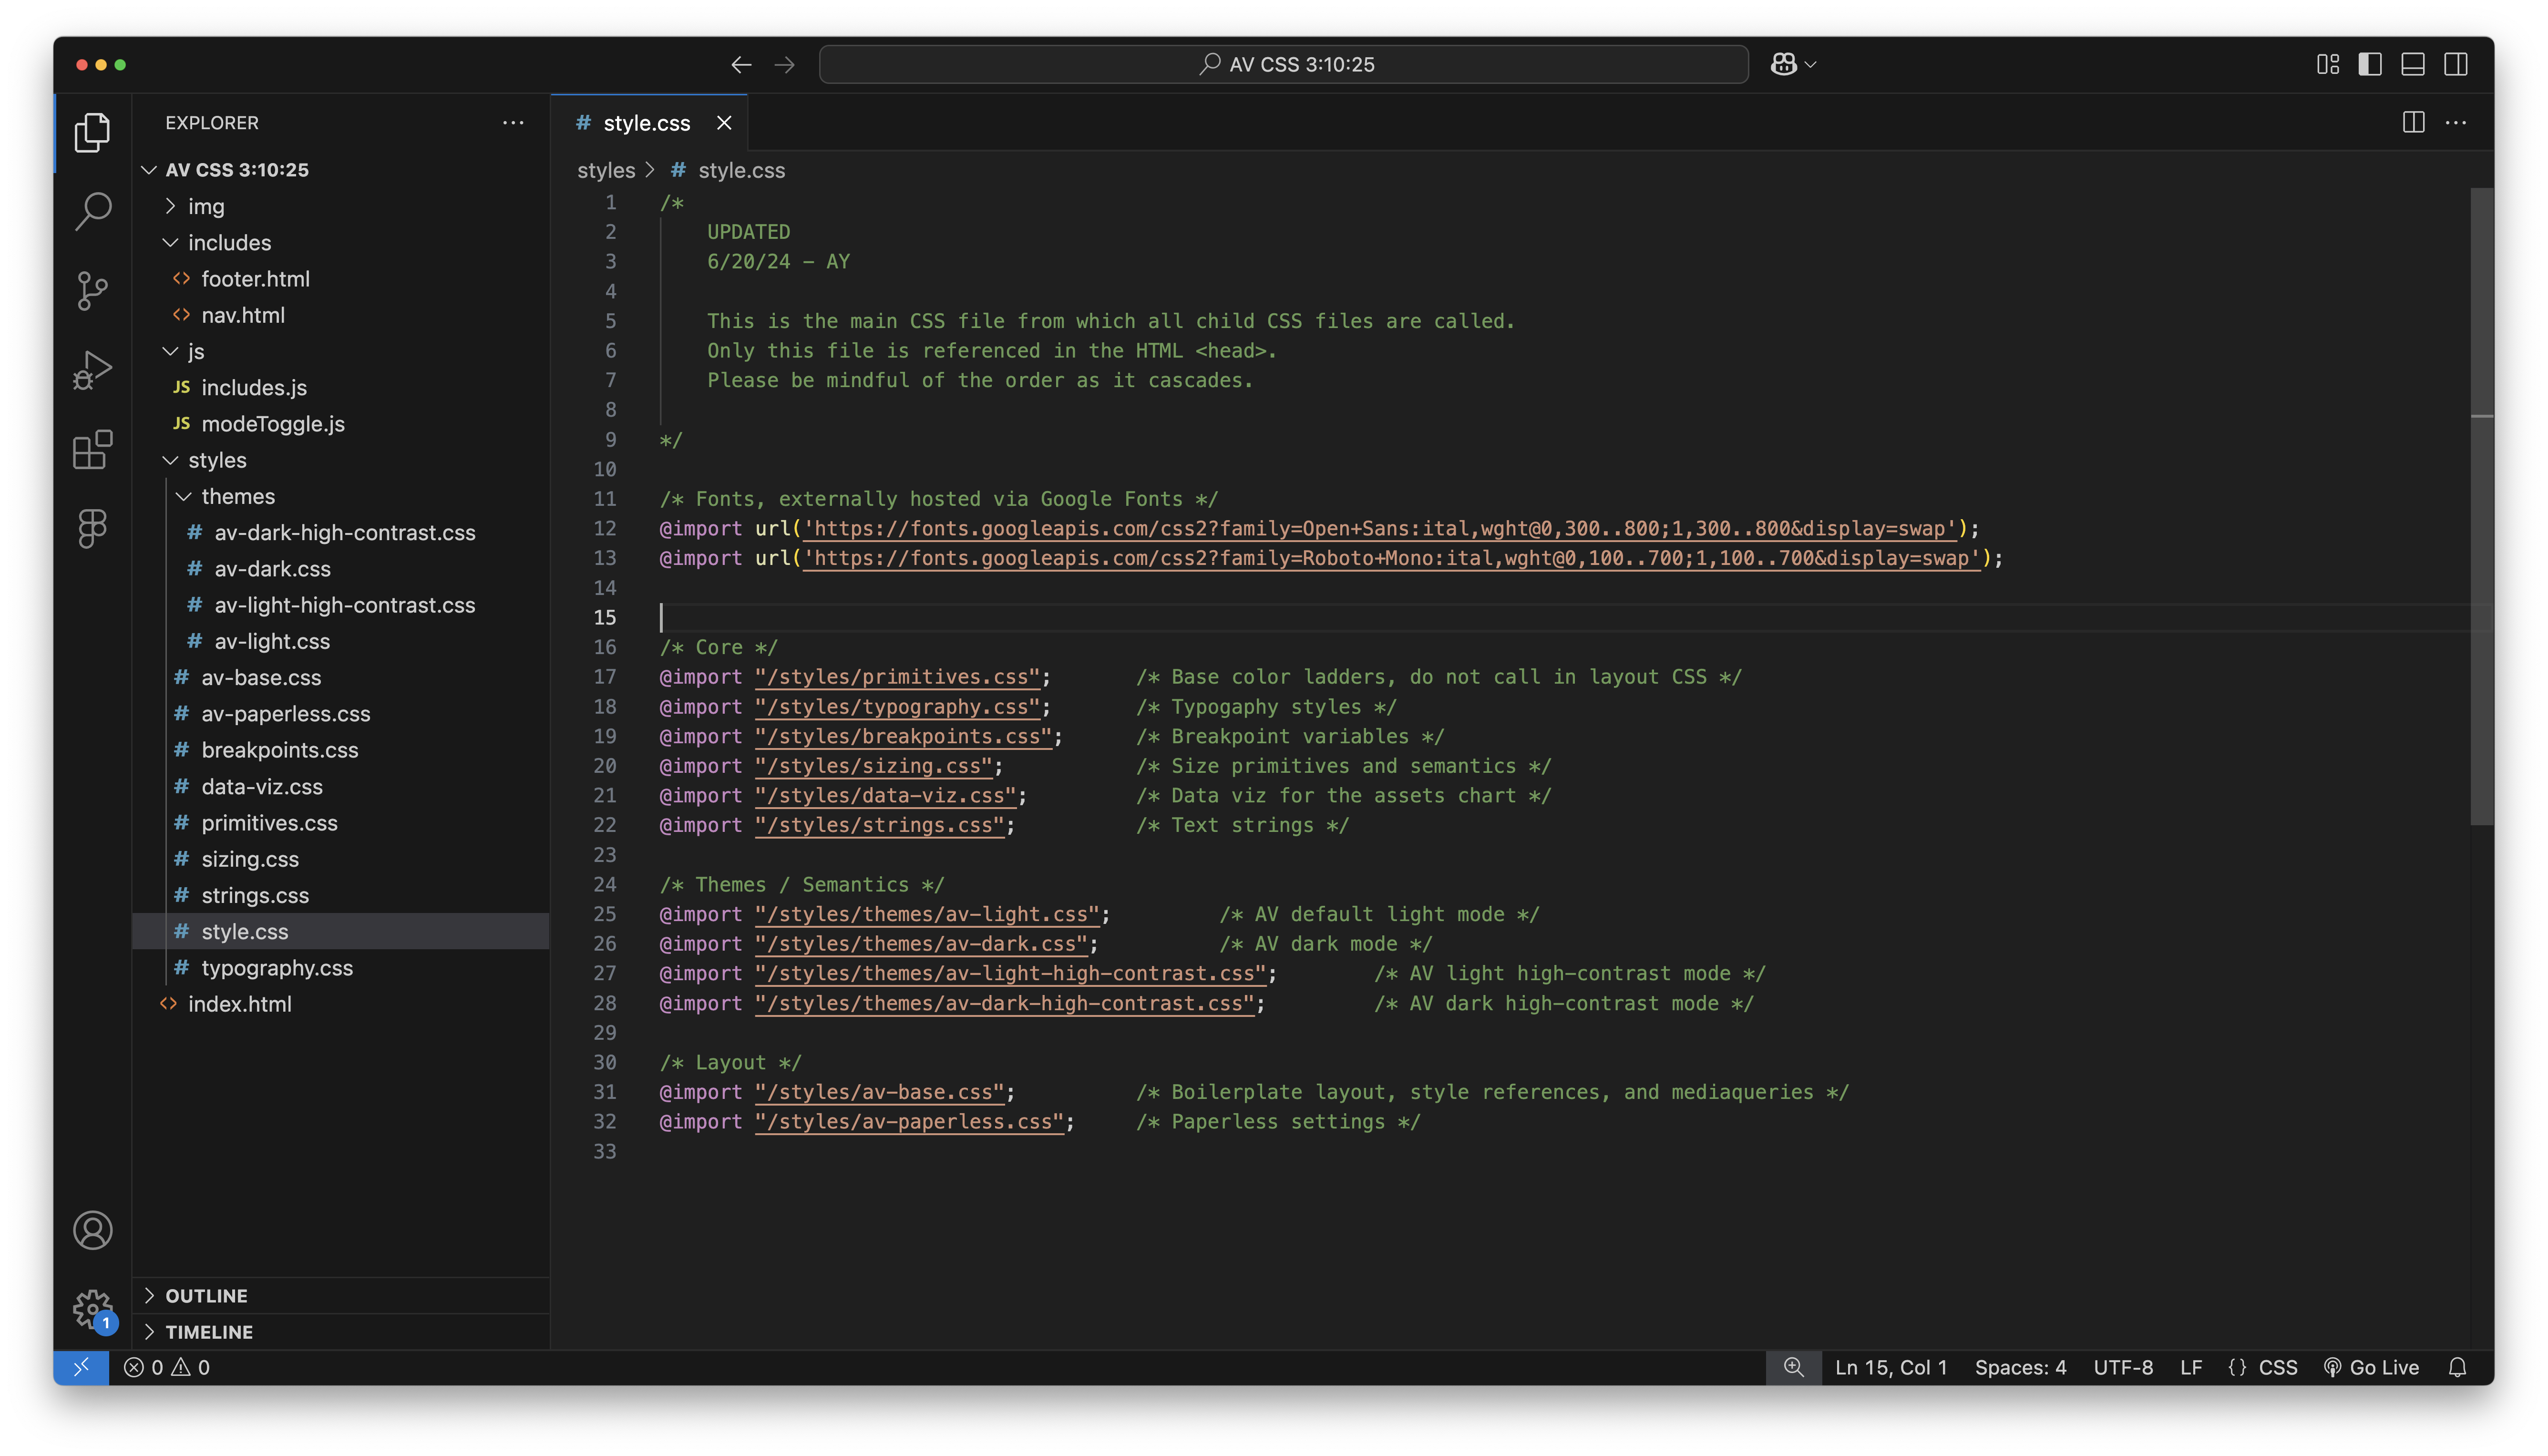Open the Manage gear icon
Viewport: 2548px width, 1456px height.
92,1308
